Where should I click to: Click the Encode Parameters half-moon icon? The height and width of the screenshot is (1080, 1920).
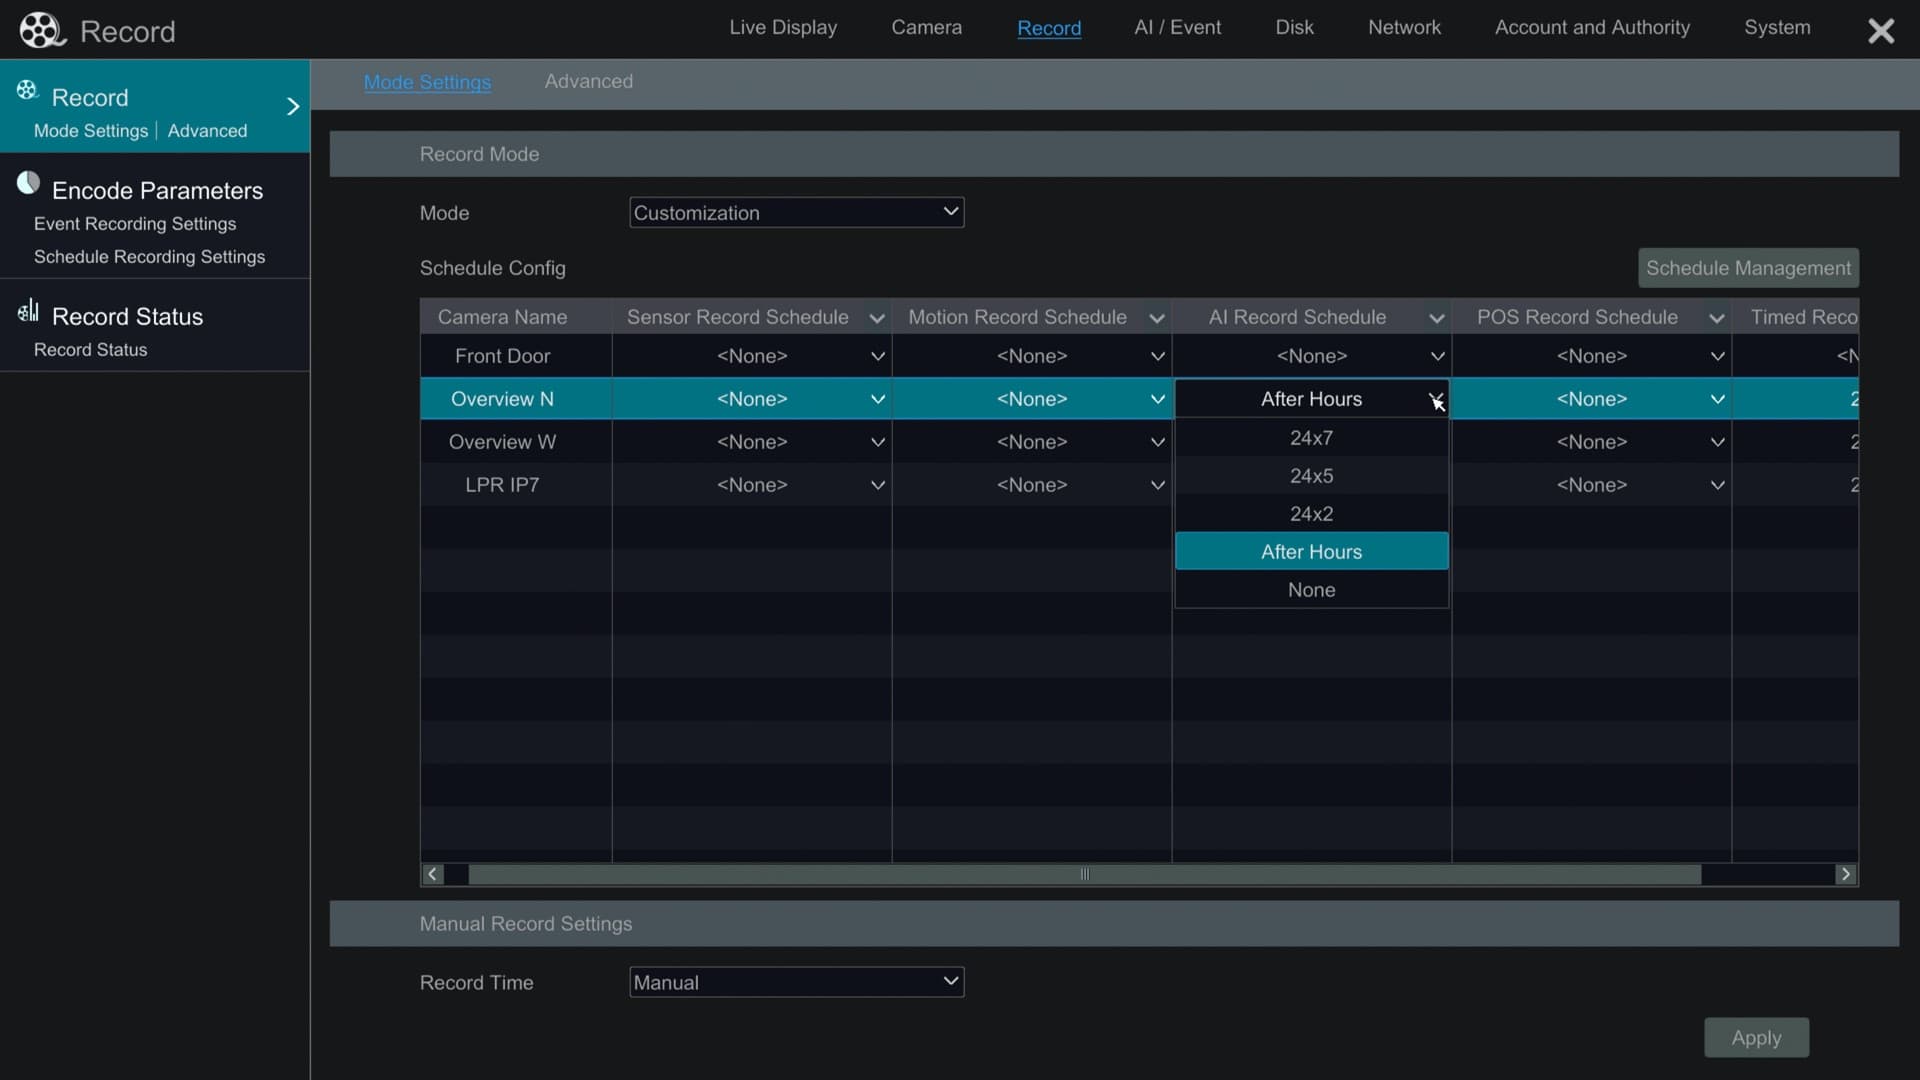(28, 183)
